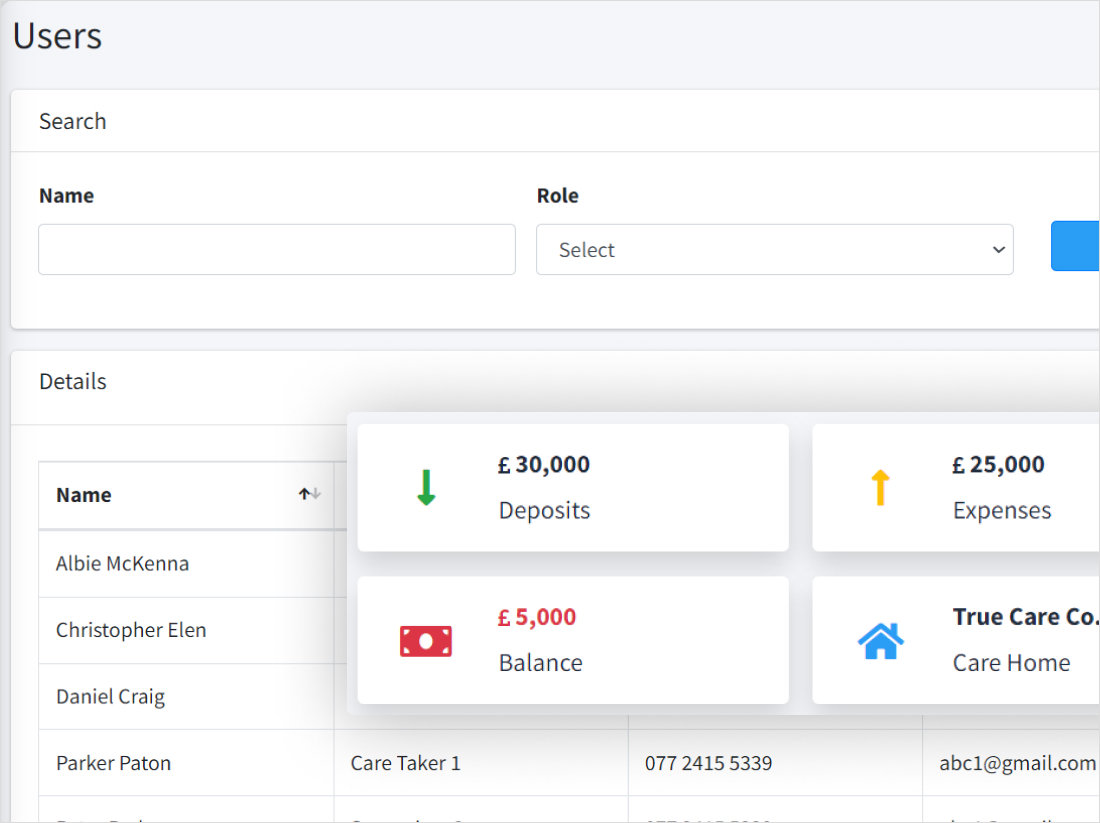The image size is (1100, 823).
Task: Open the True Care Co. card title
Action: tap(1025, 617)
